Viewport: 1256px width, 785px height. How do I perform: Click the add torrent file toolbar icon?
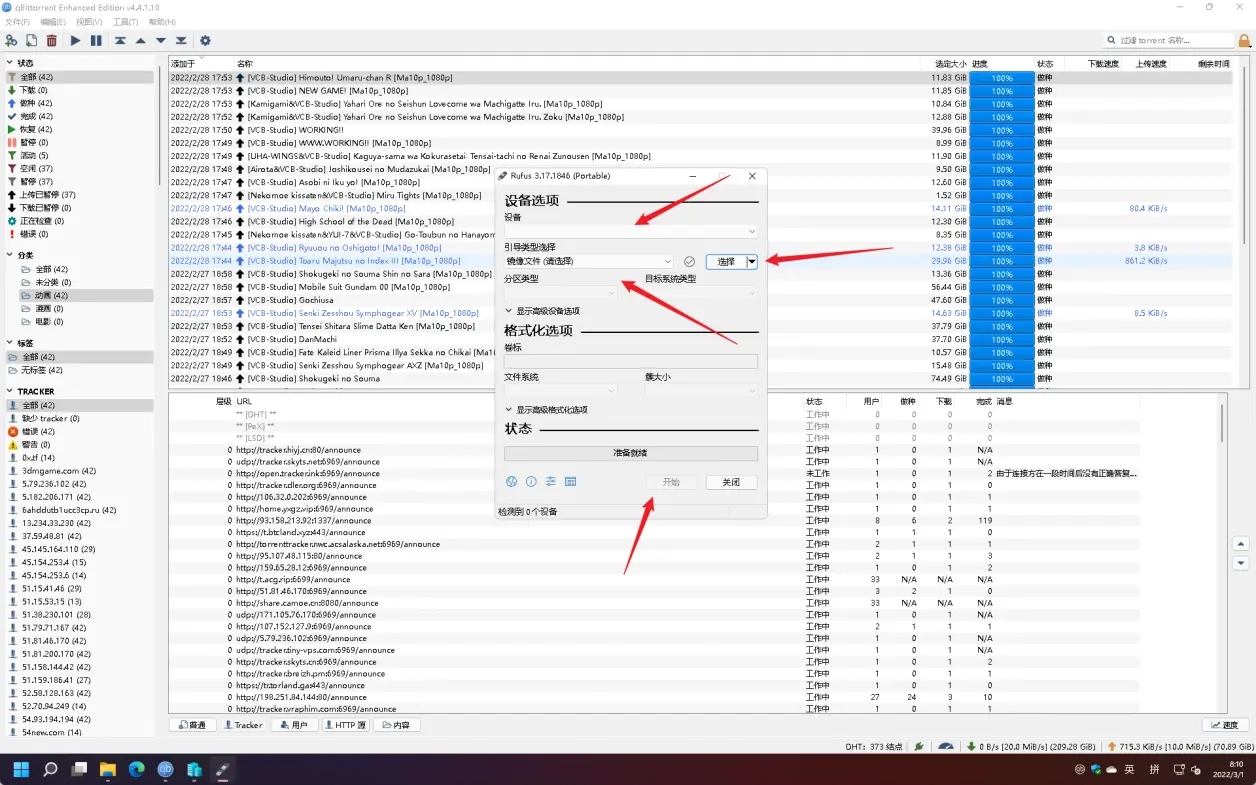pyautogui.click(x=31, y=41)
